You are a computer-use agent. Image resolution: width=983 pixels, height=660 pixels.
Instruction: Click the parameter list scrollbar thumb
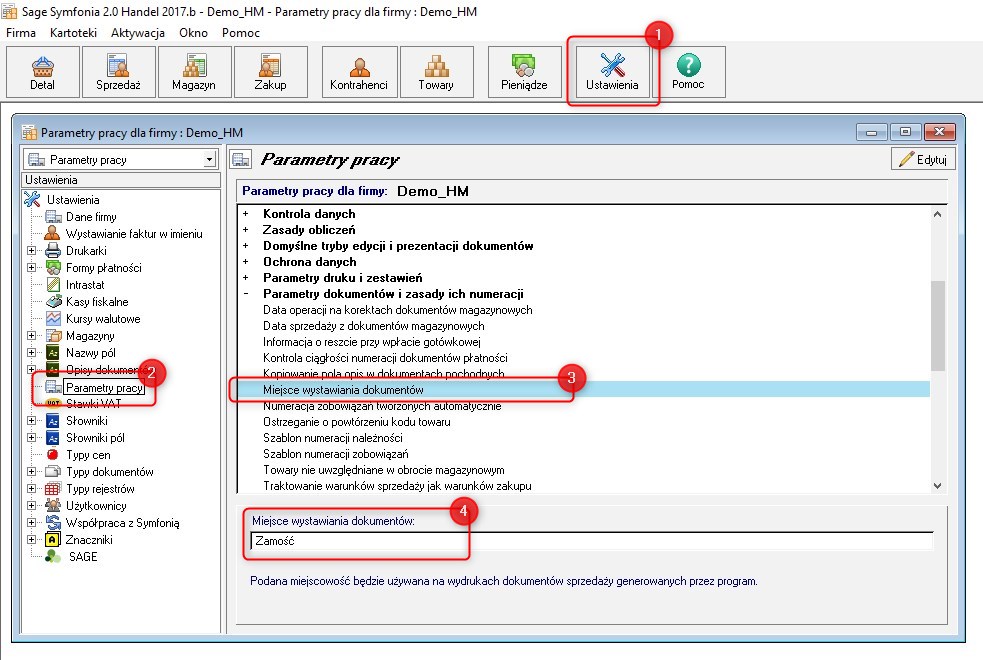pyautogui.click(x=937, y=326)
